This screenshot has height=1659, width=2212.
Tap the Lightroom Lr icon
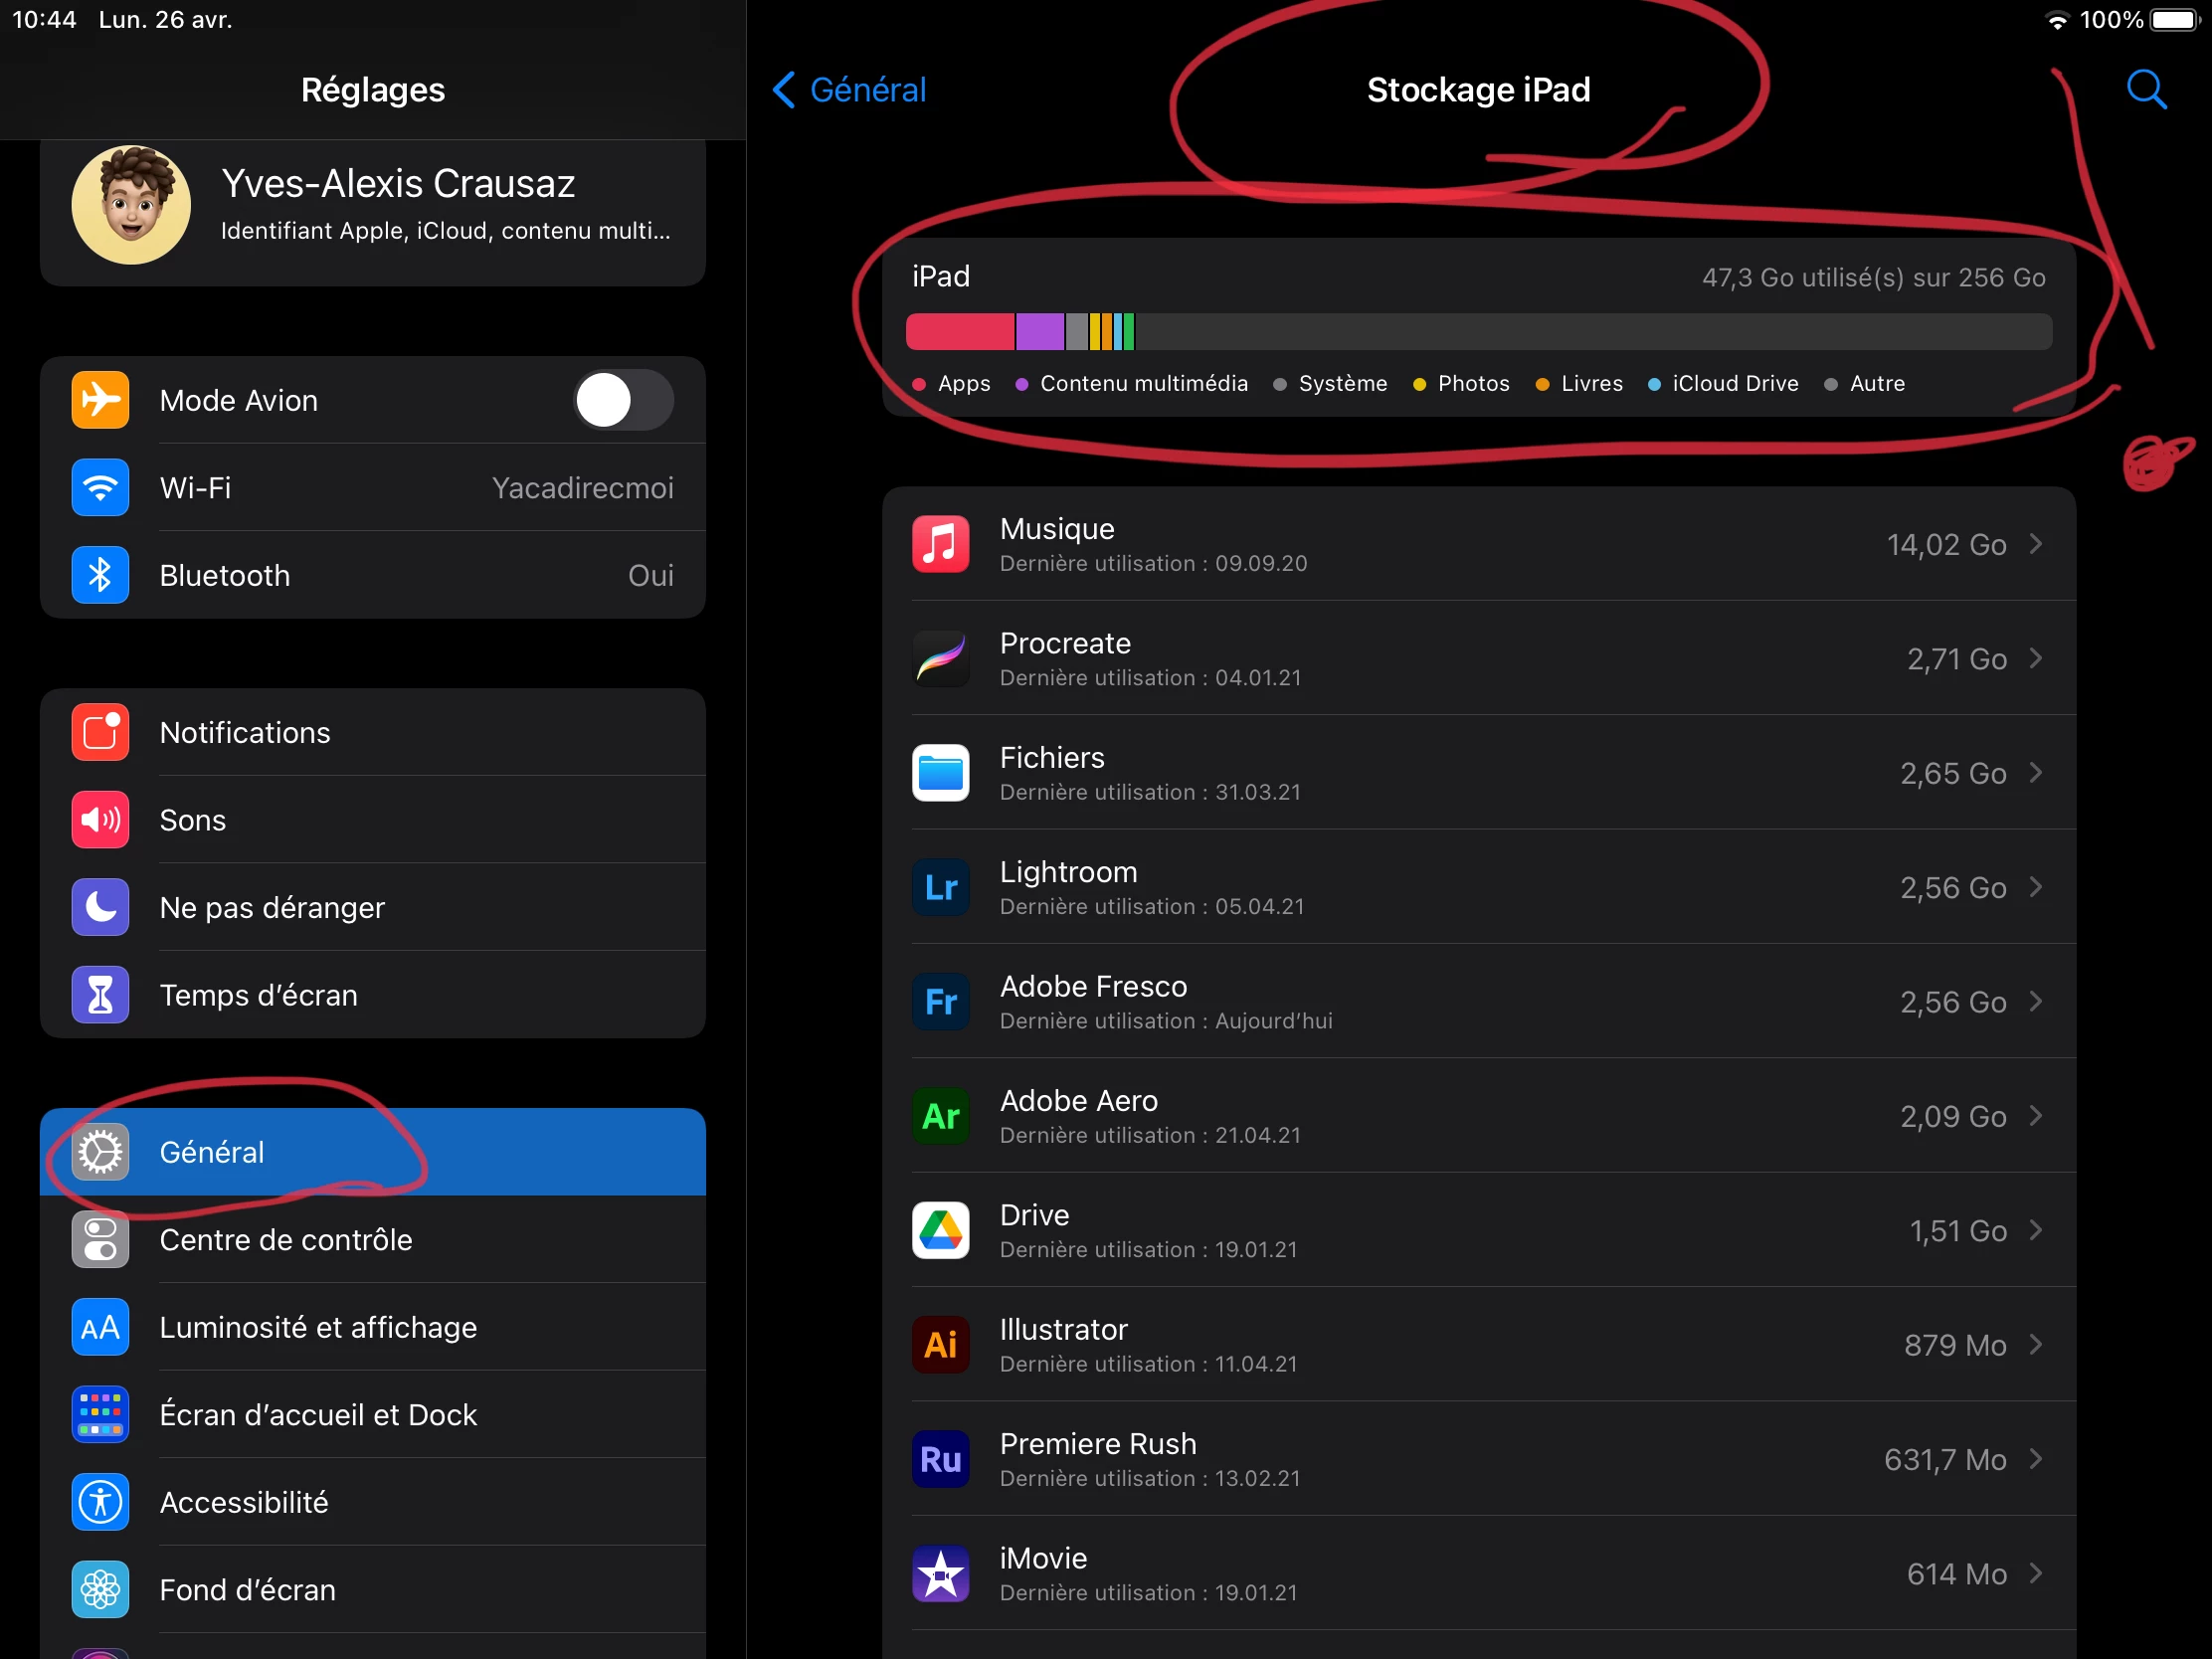point(940,888)
